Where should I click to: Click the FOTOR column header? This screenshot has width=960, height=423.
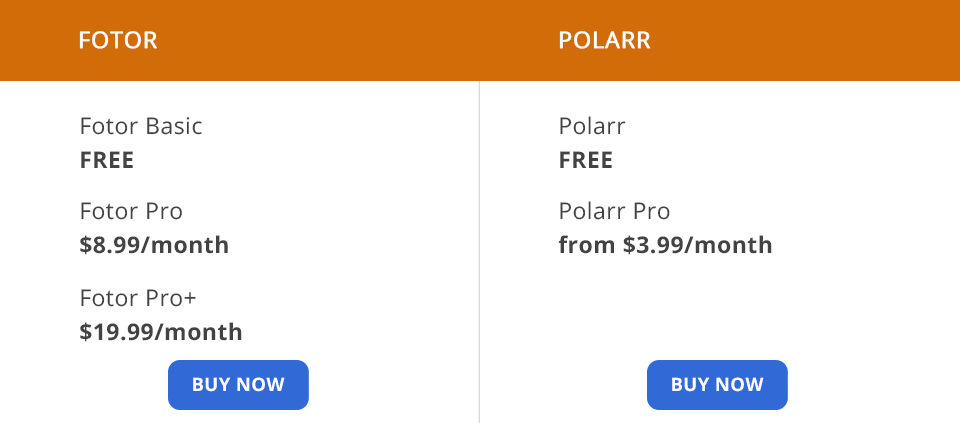(x=118, y=41)
